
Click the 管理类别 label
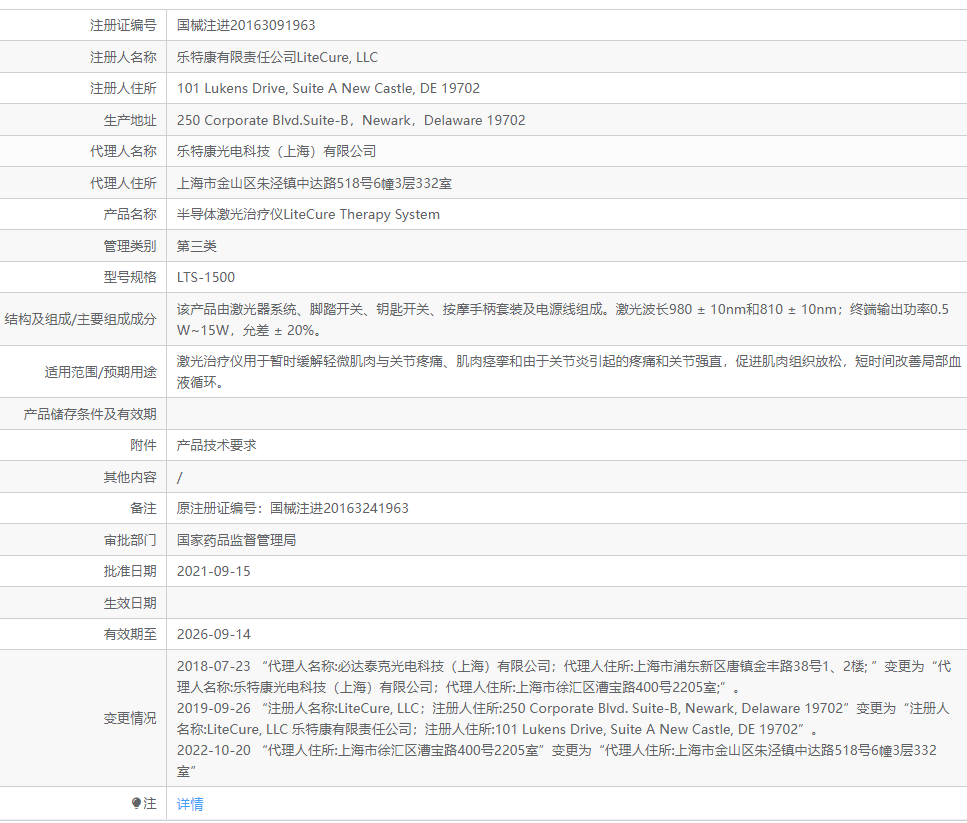(130, 246)
